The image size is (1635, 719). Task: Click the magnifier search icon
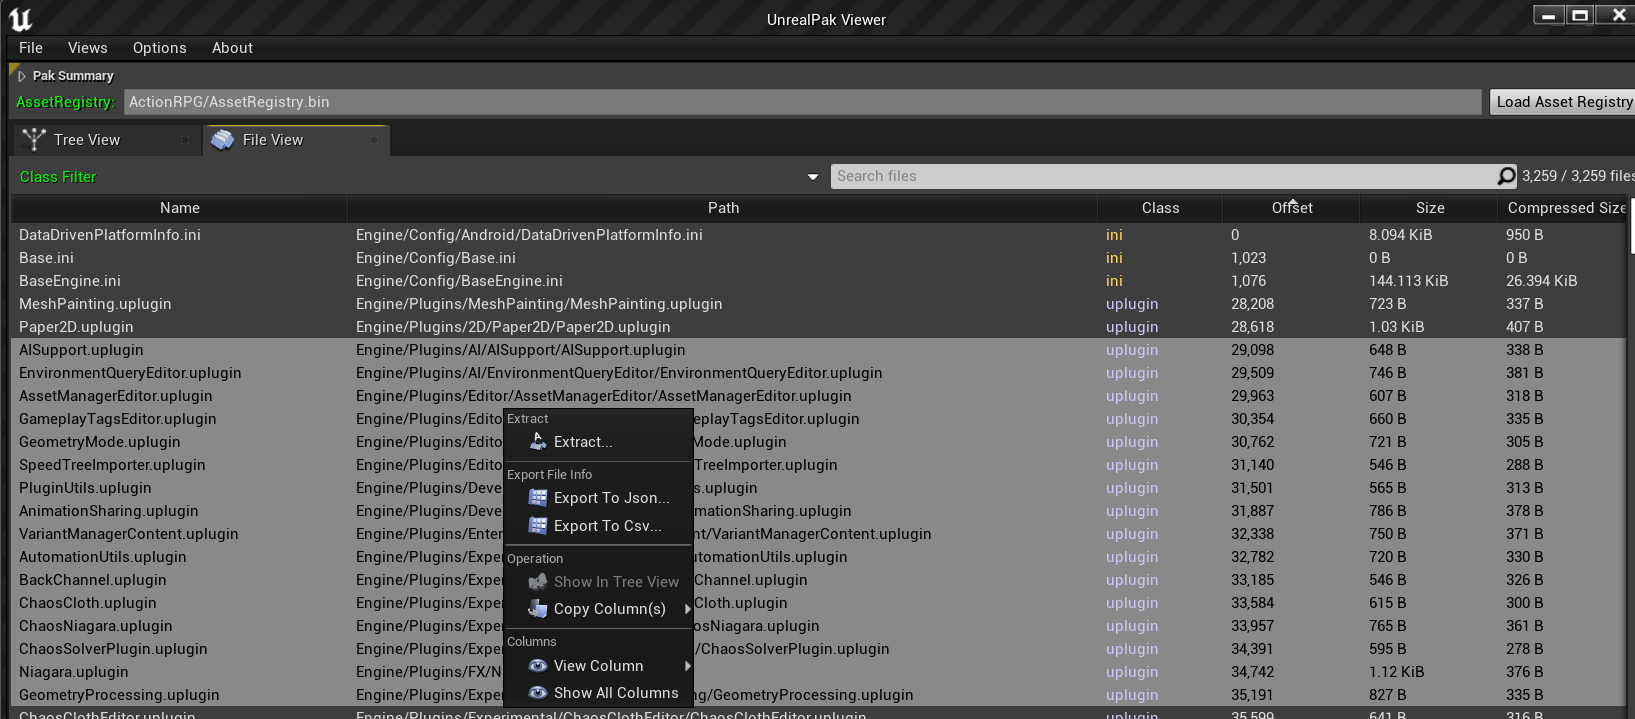pos(1506,176)
